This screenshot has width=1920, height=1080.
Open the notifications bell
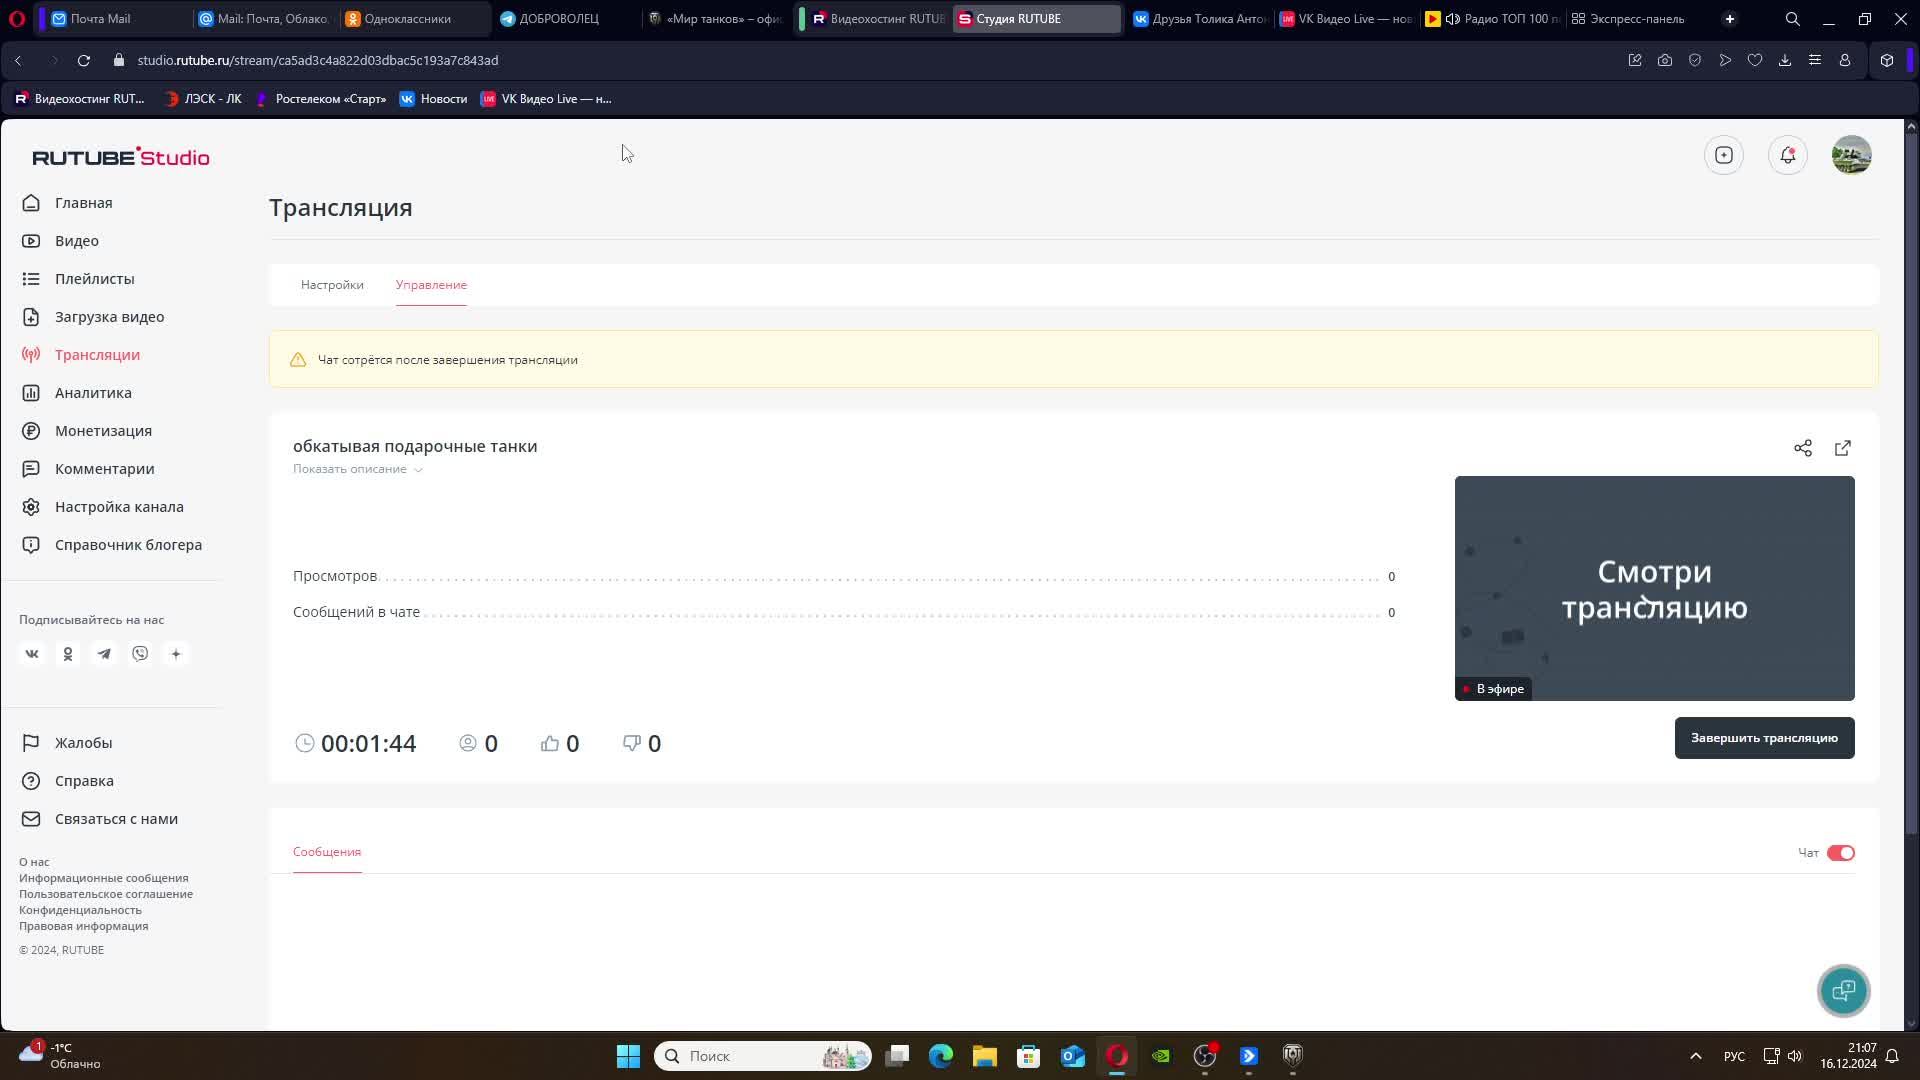[x=1787, y=155]
